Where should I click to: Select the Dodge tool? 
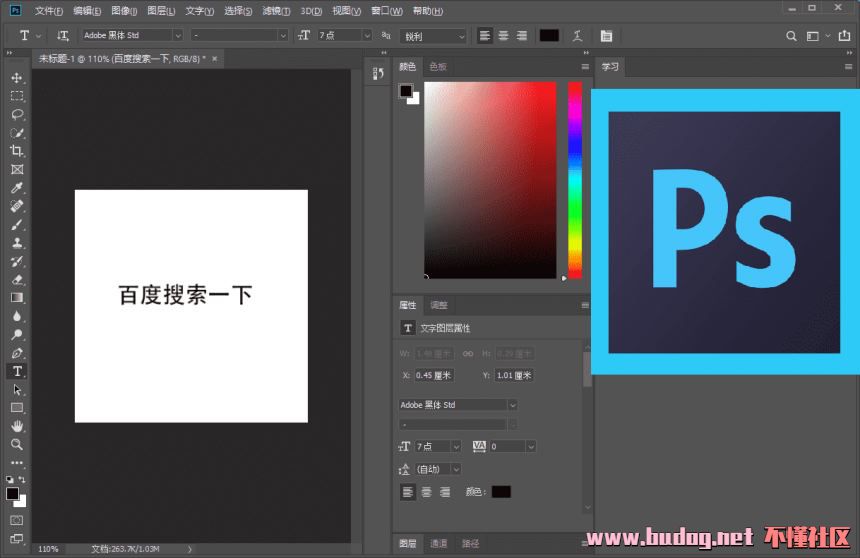[x=17, y=335]
